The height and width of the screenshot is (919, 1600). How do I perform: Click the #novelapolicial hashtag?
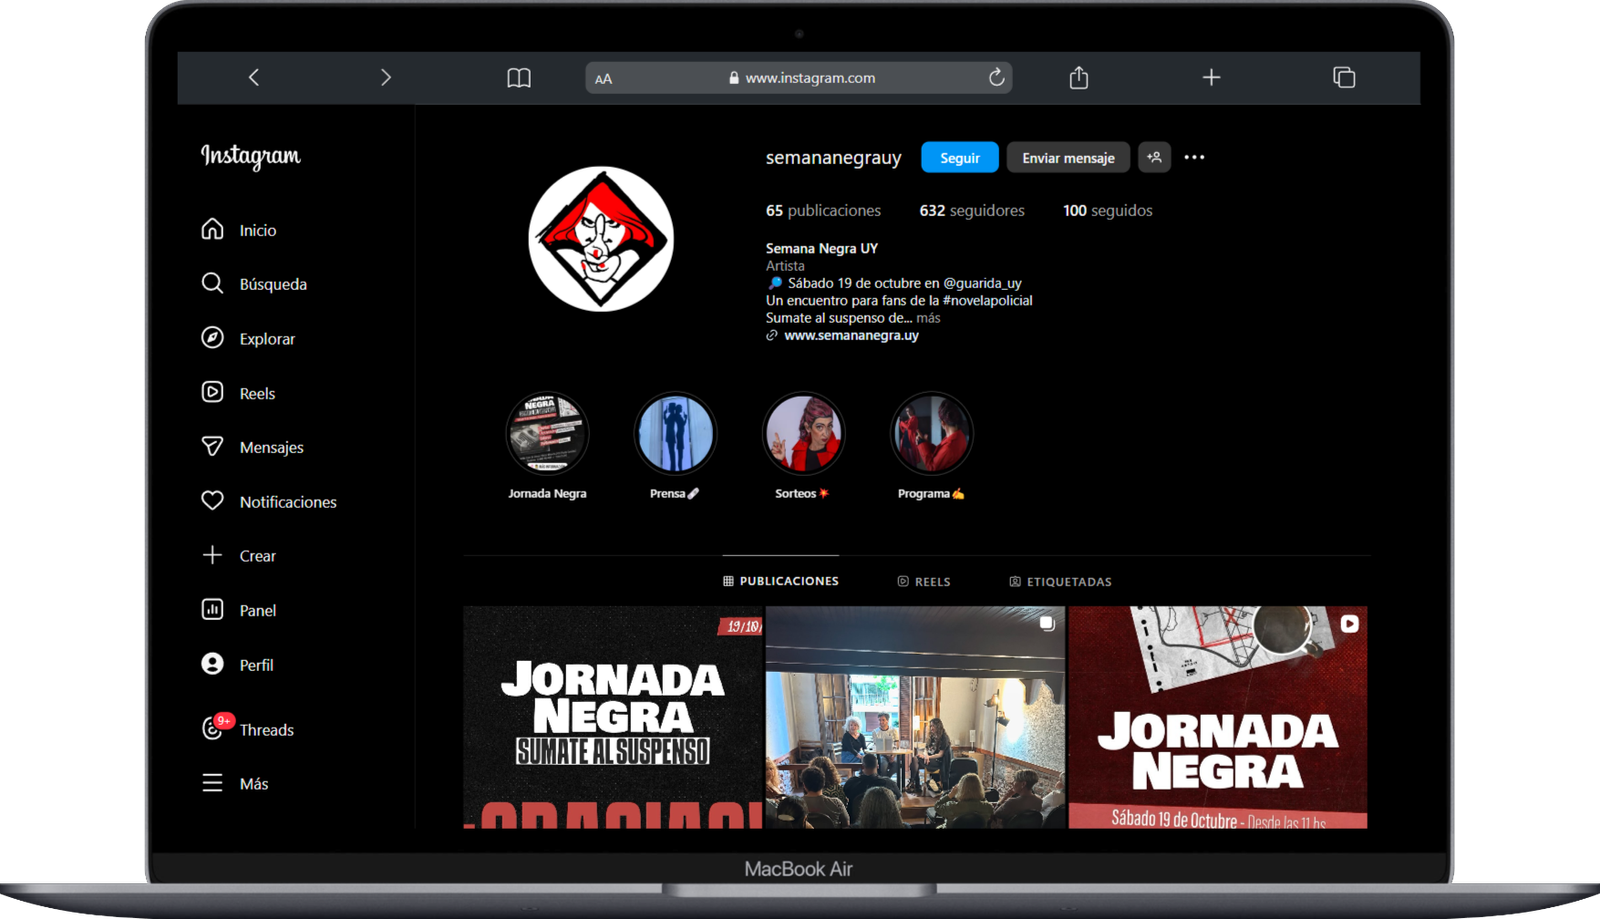click(987, 300)
